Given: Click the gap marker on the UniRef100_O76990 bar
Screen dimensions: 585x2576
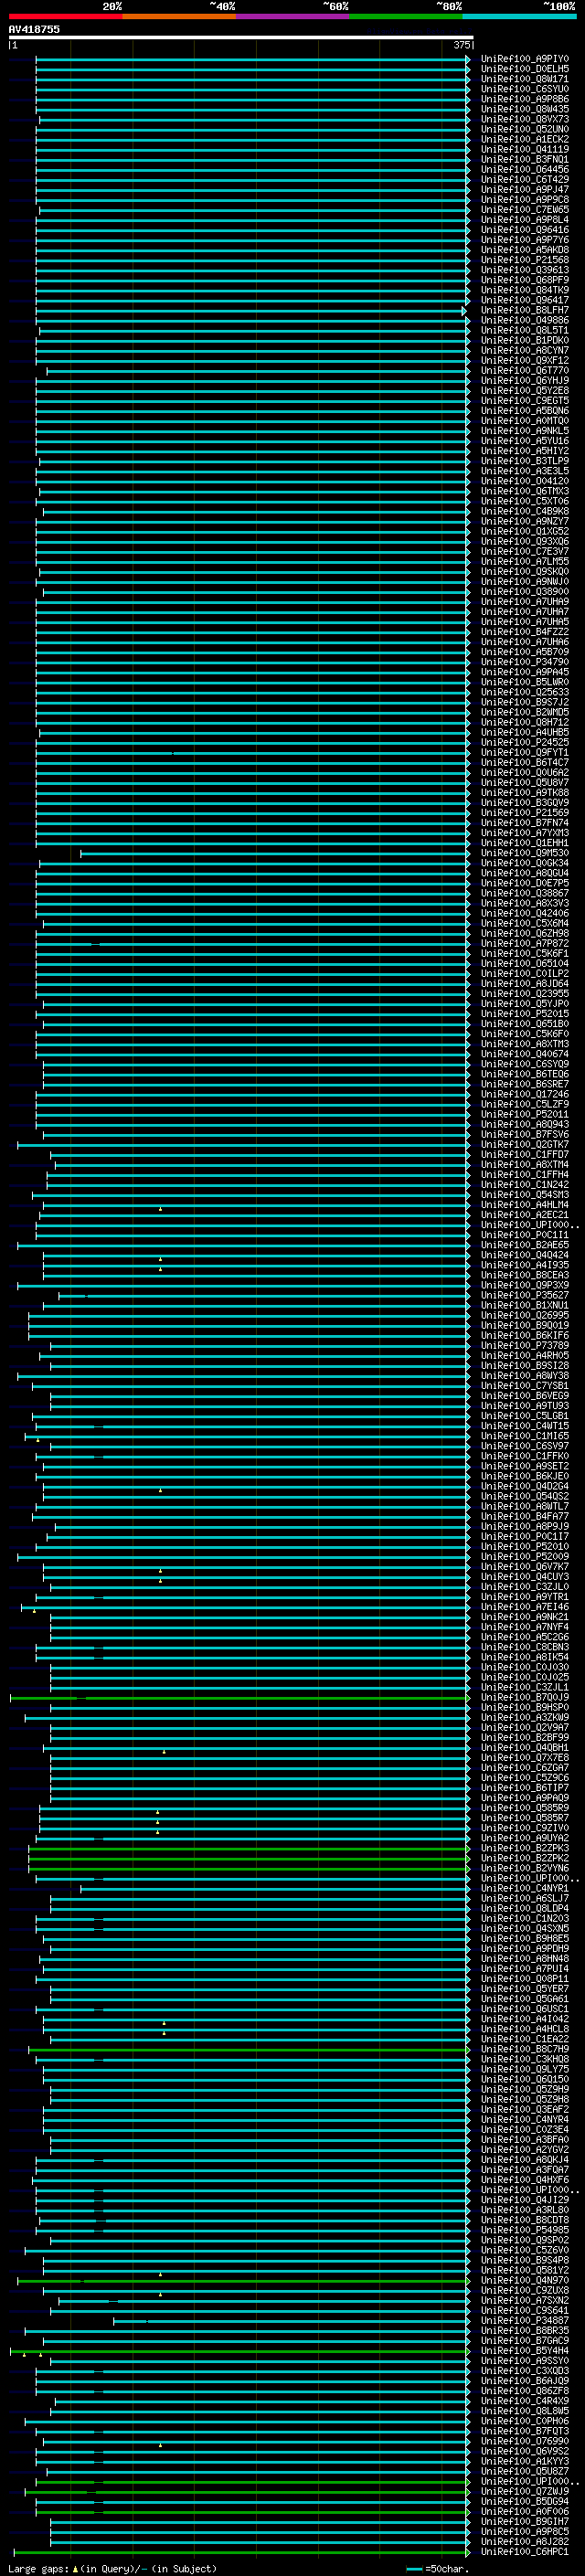Looking at the screenshot, I should pos(160,2444).
